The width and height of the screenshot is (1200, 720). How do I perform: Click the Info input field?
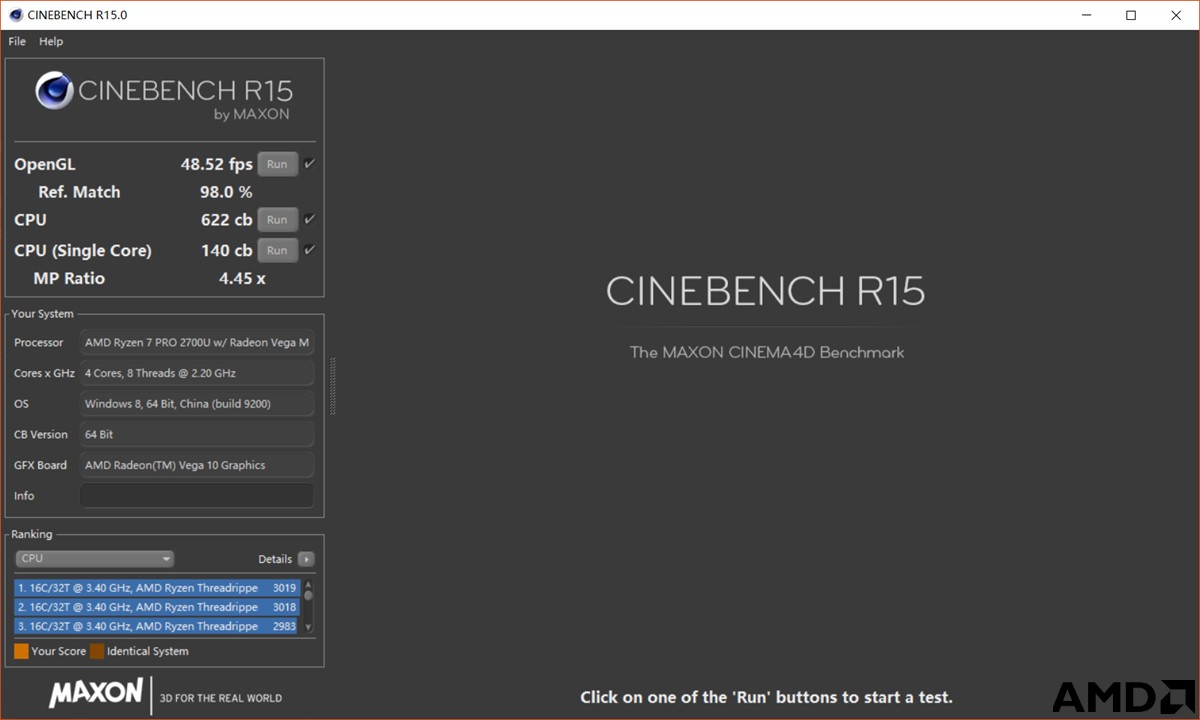[x=197, y=496]
